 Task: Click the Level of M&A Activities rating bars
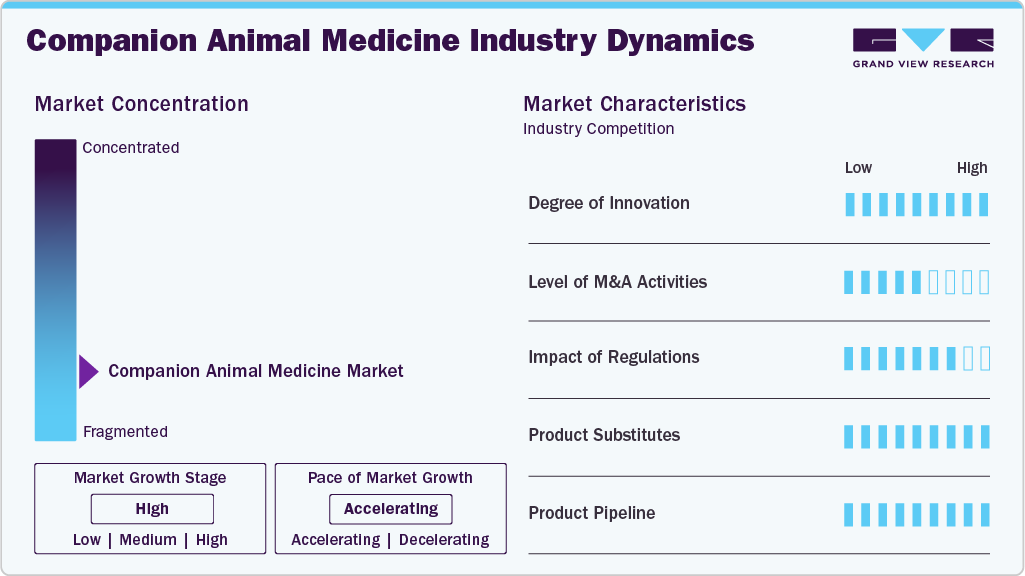coord(916,282)
